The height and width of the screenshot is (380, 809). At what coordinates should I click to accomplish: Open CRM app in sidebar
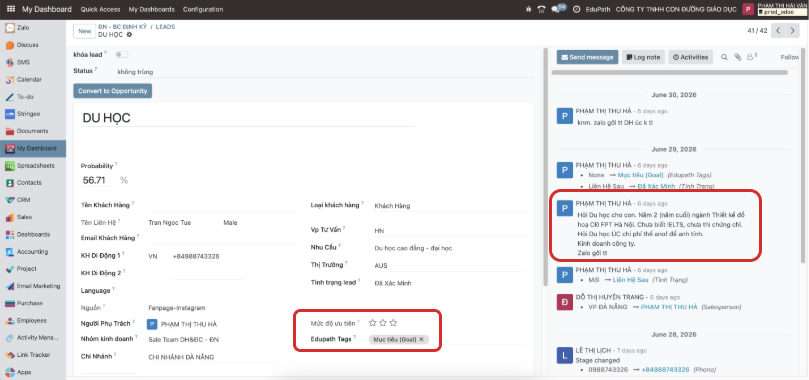tap(33, 200)
